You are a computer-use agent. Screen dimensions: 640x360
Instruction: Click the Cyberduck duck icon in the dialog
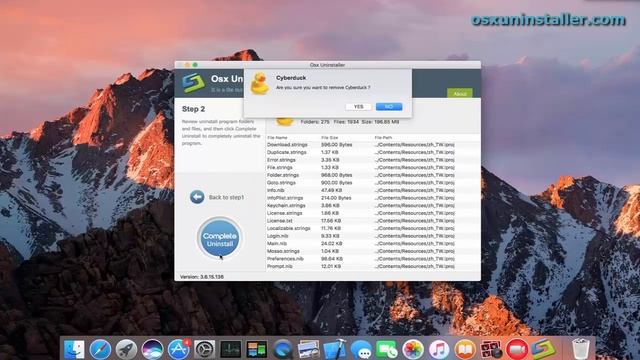click(x=260, y=84)
